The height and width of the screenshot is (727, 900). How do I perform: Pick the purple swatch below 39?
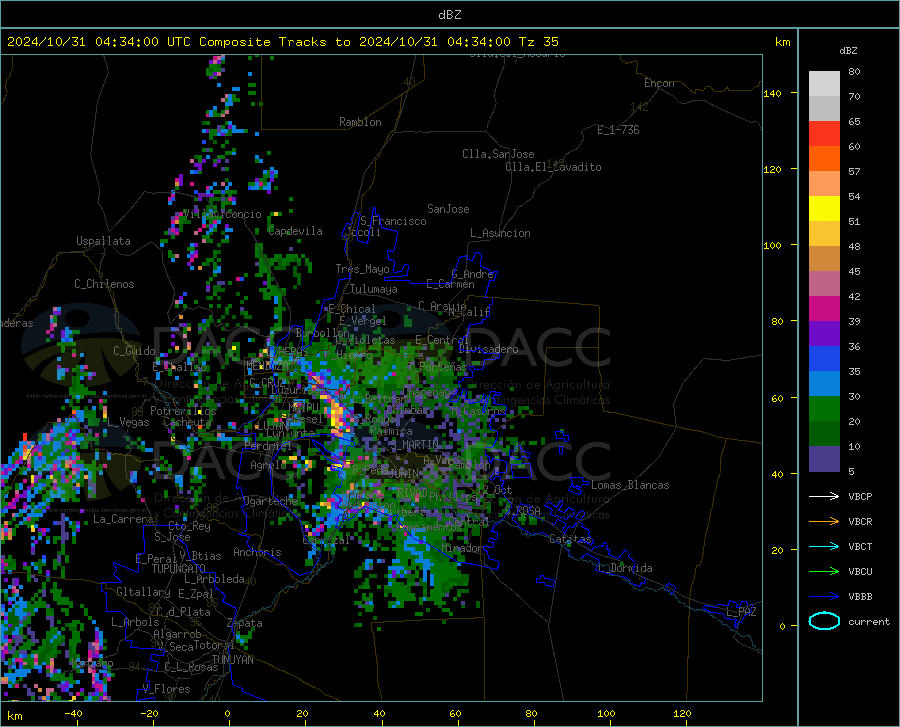tap(824, 334)
